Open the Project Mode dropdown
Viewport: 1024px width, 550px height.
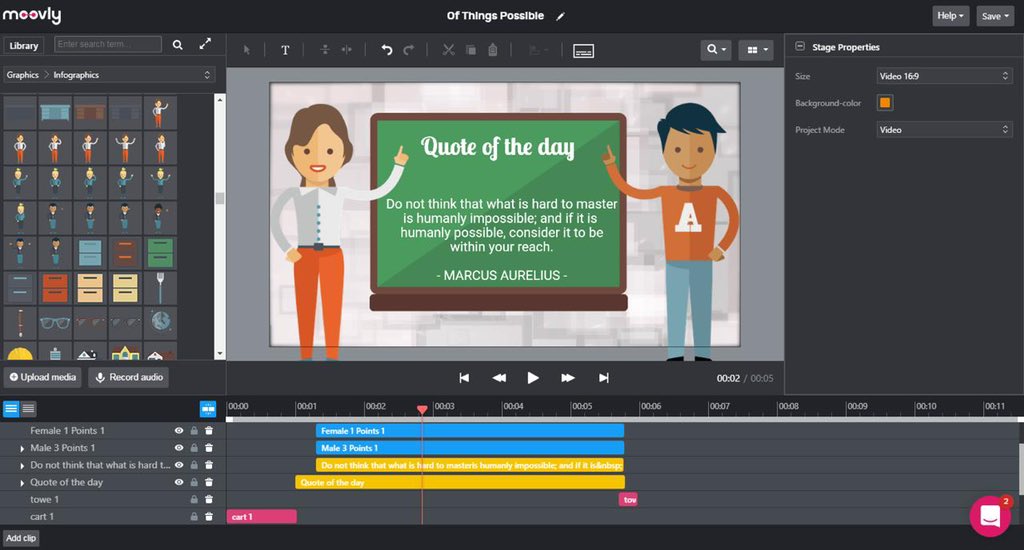tap(944, 130)
